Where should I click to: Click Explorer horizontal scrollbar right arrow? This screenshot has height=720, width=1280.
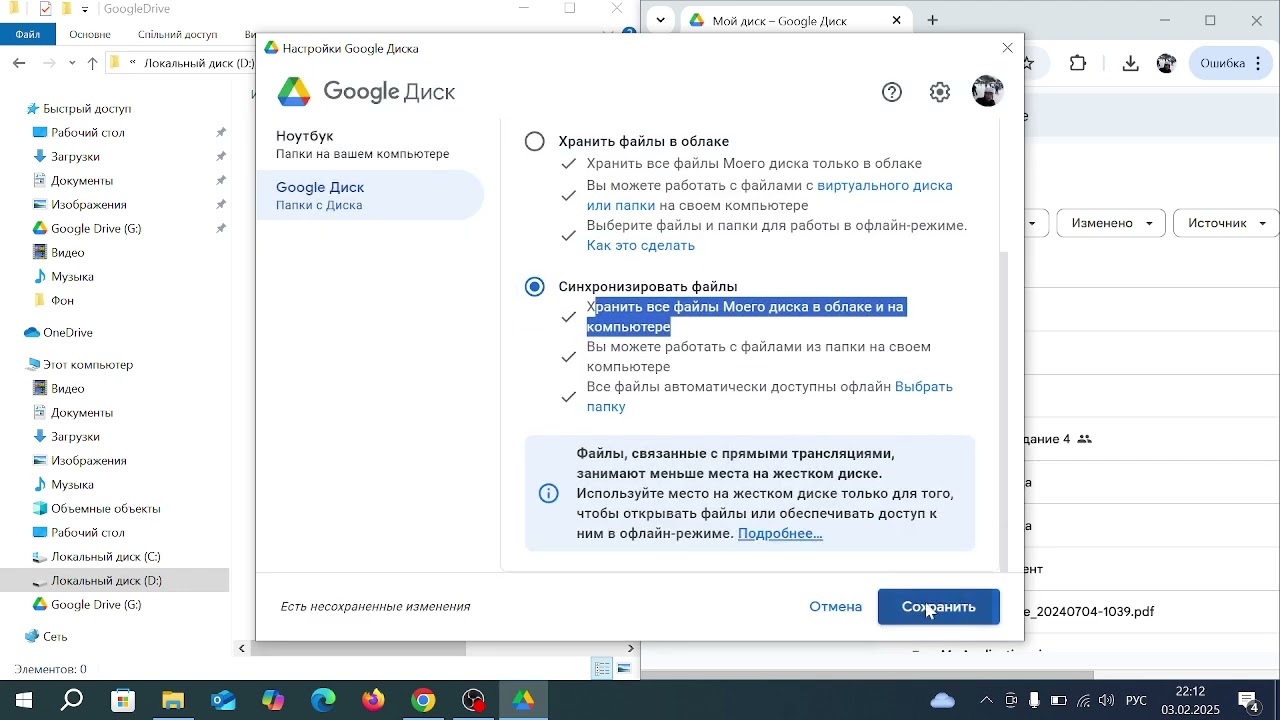631,649
